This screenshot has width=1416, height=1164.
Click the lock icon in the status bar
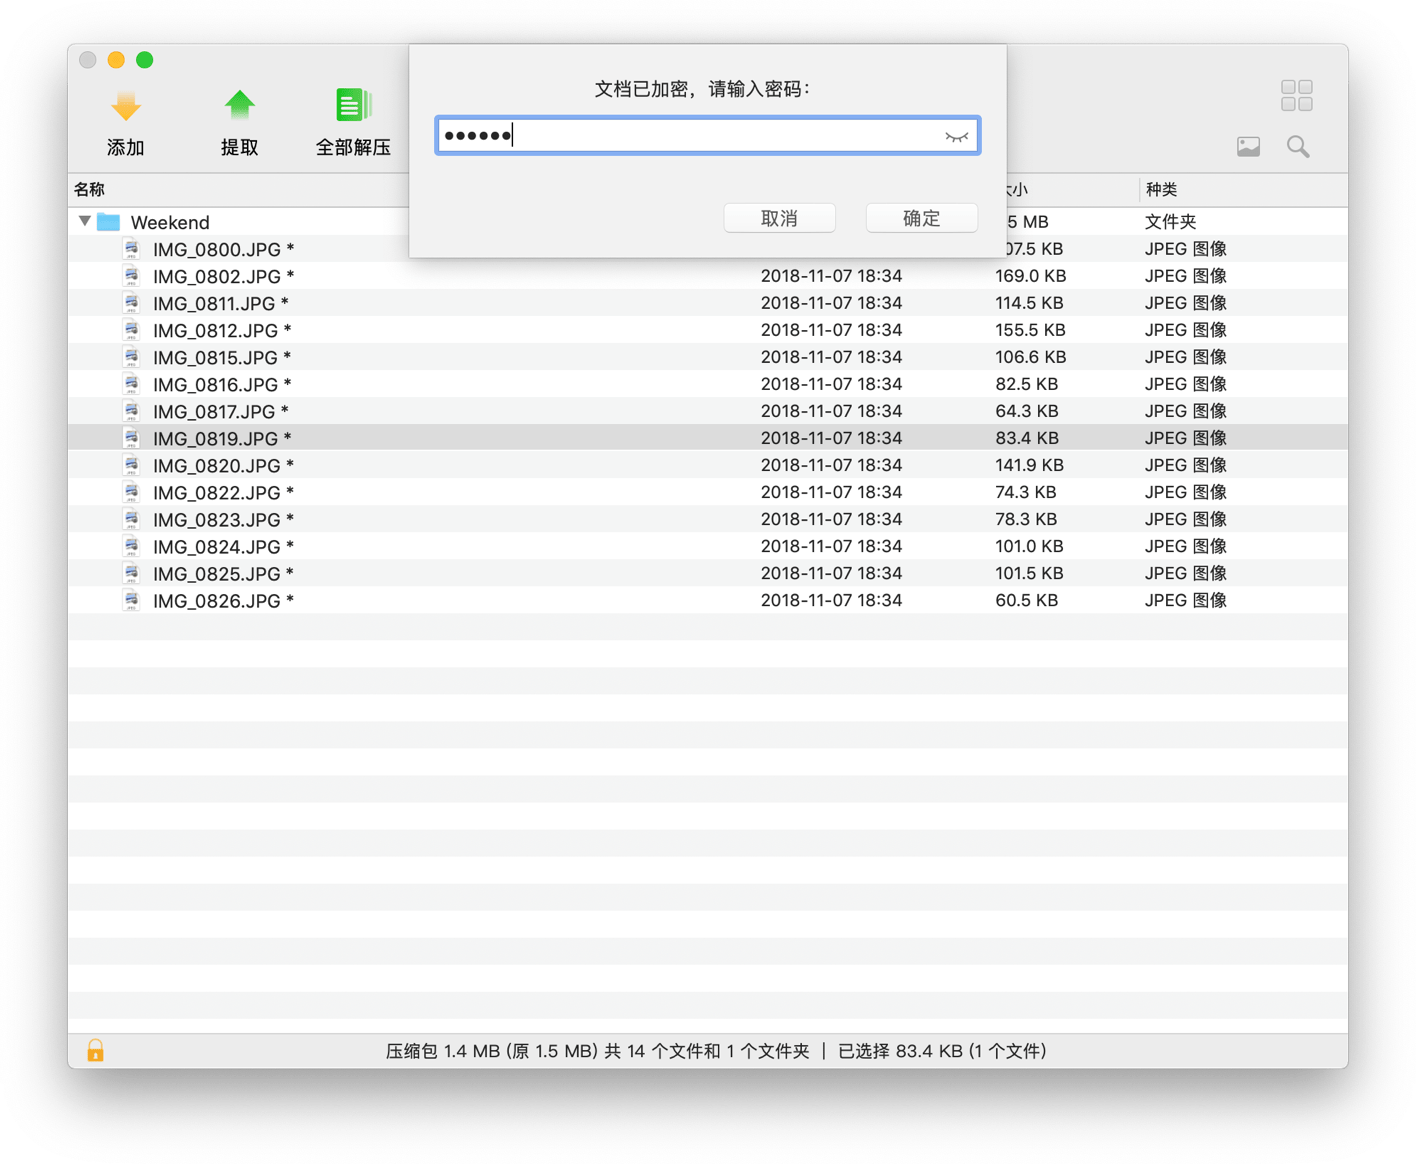[95, 1050]
